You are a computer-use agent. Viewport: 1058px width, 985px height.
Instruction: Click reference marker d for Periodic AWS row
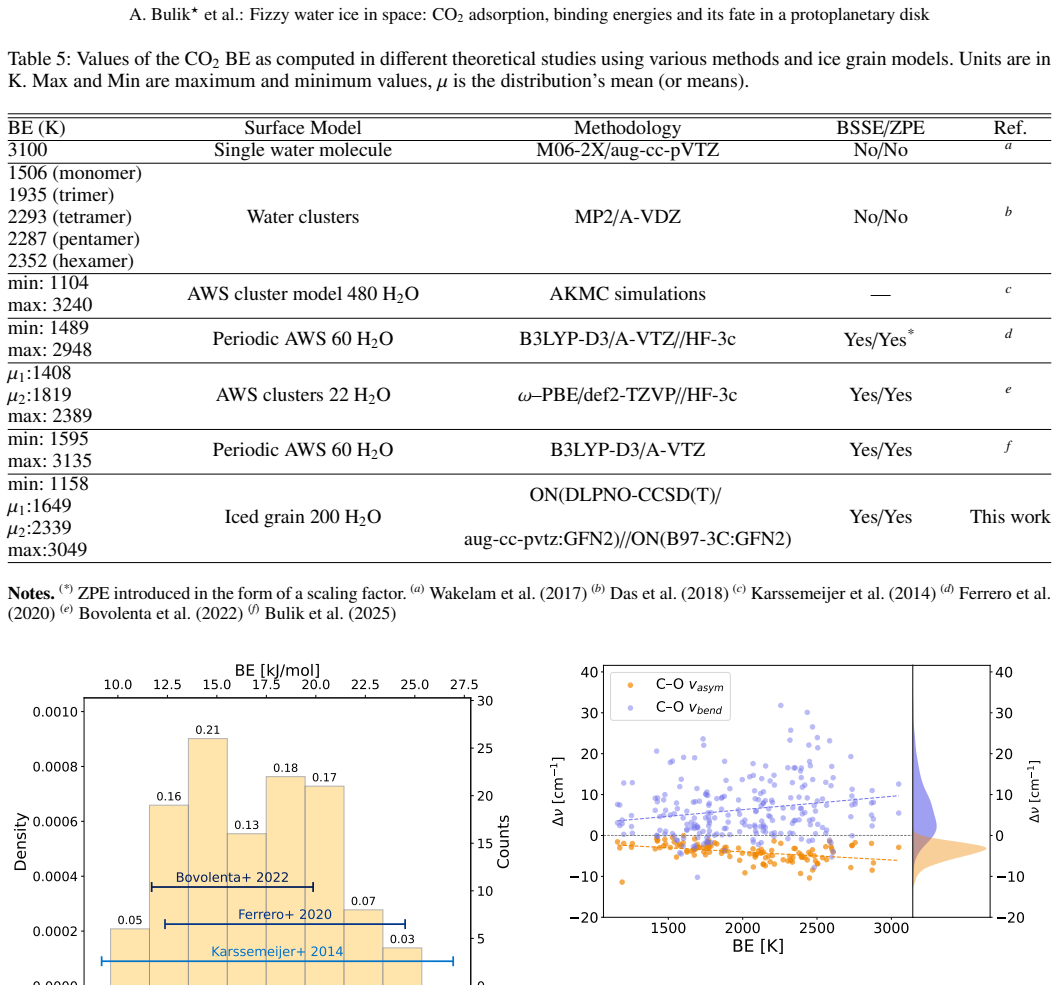1008,334
